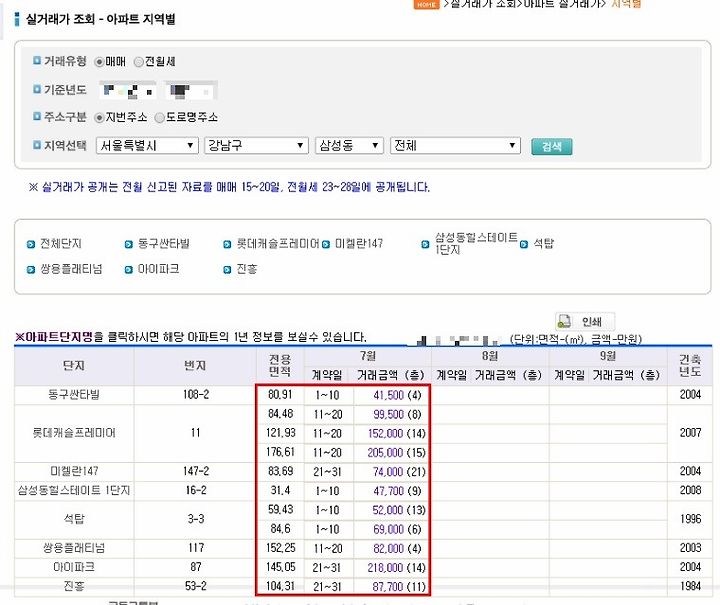720x605 pixels.
Task: Open 진흥 complex name in table
Action: [x=74, y=586]
